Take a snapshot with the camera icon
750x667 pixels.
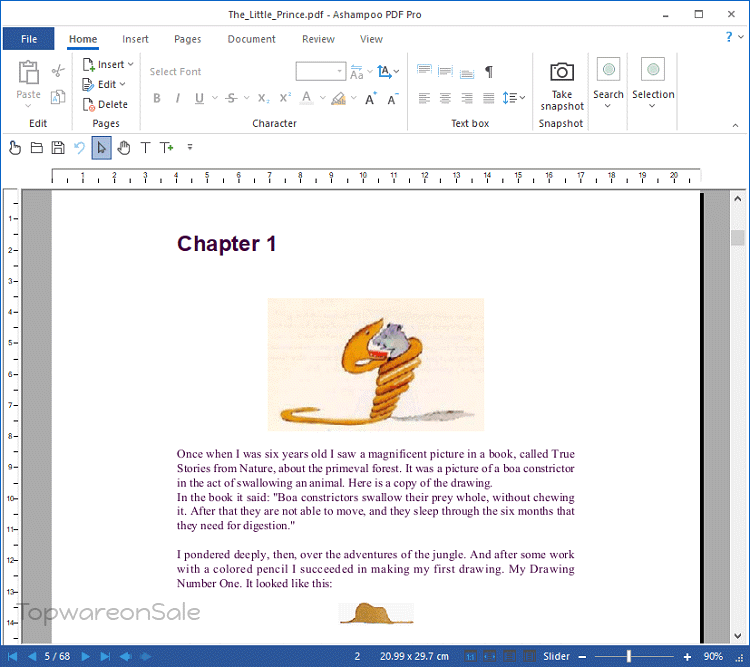562,72
